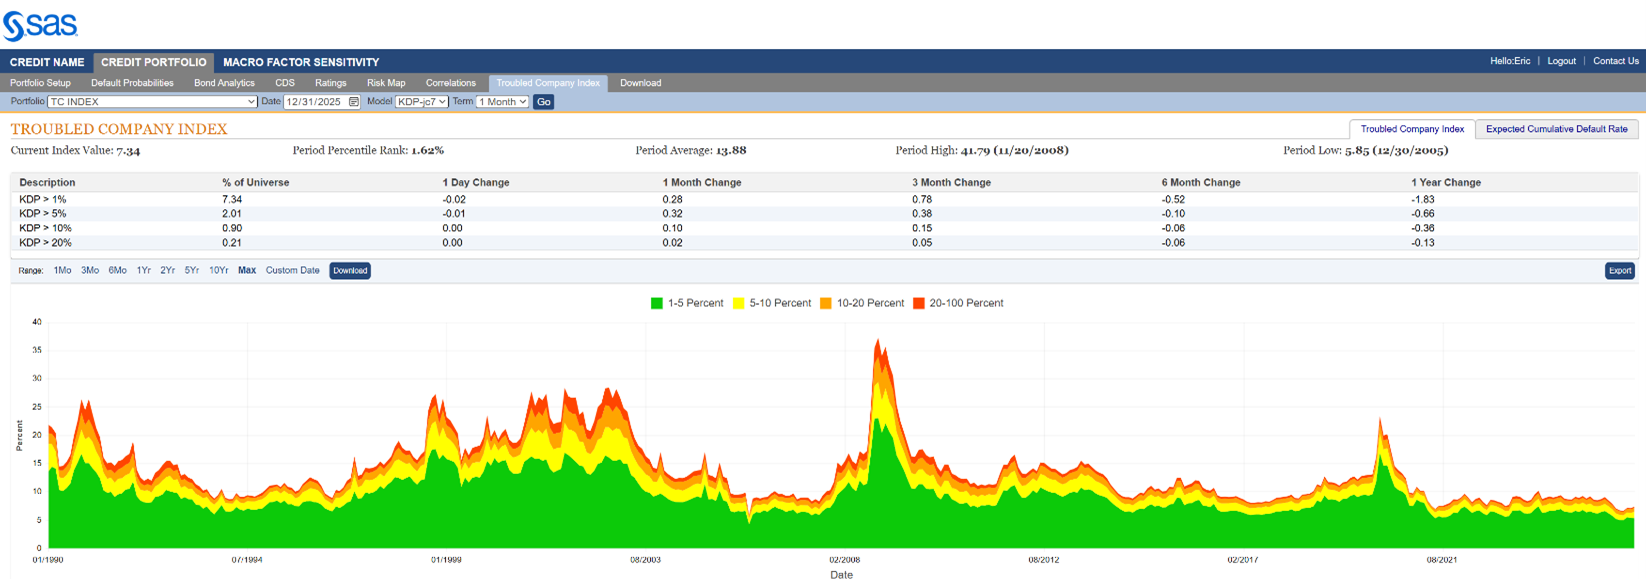Image resolution: width=1646 pixels, height=579 pixels.
Task: Select the 5Yr range option
Action: [191, 271]
